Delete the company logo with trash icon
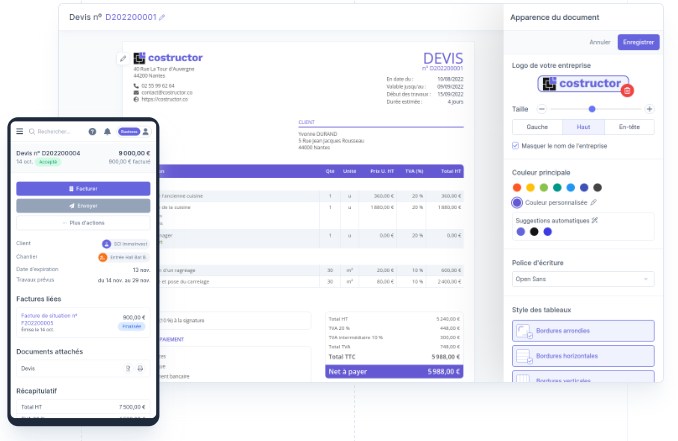Image resolution: width=678 pixels, height=441 pixels. (627, 91)
